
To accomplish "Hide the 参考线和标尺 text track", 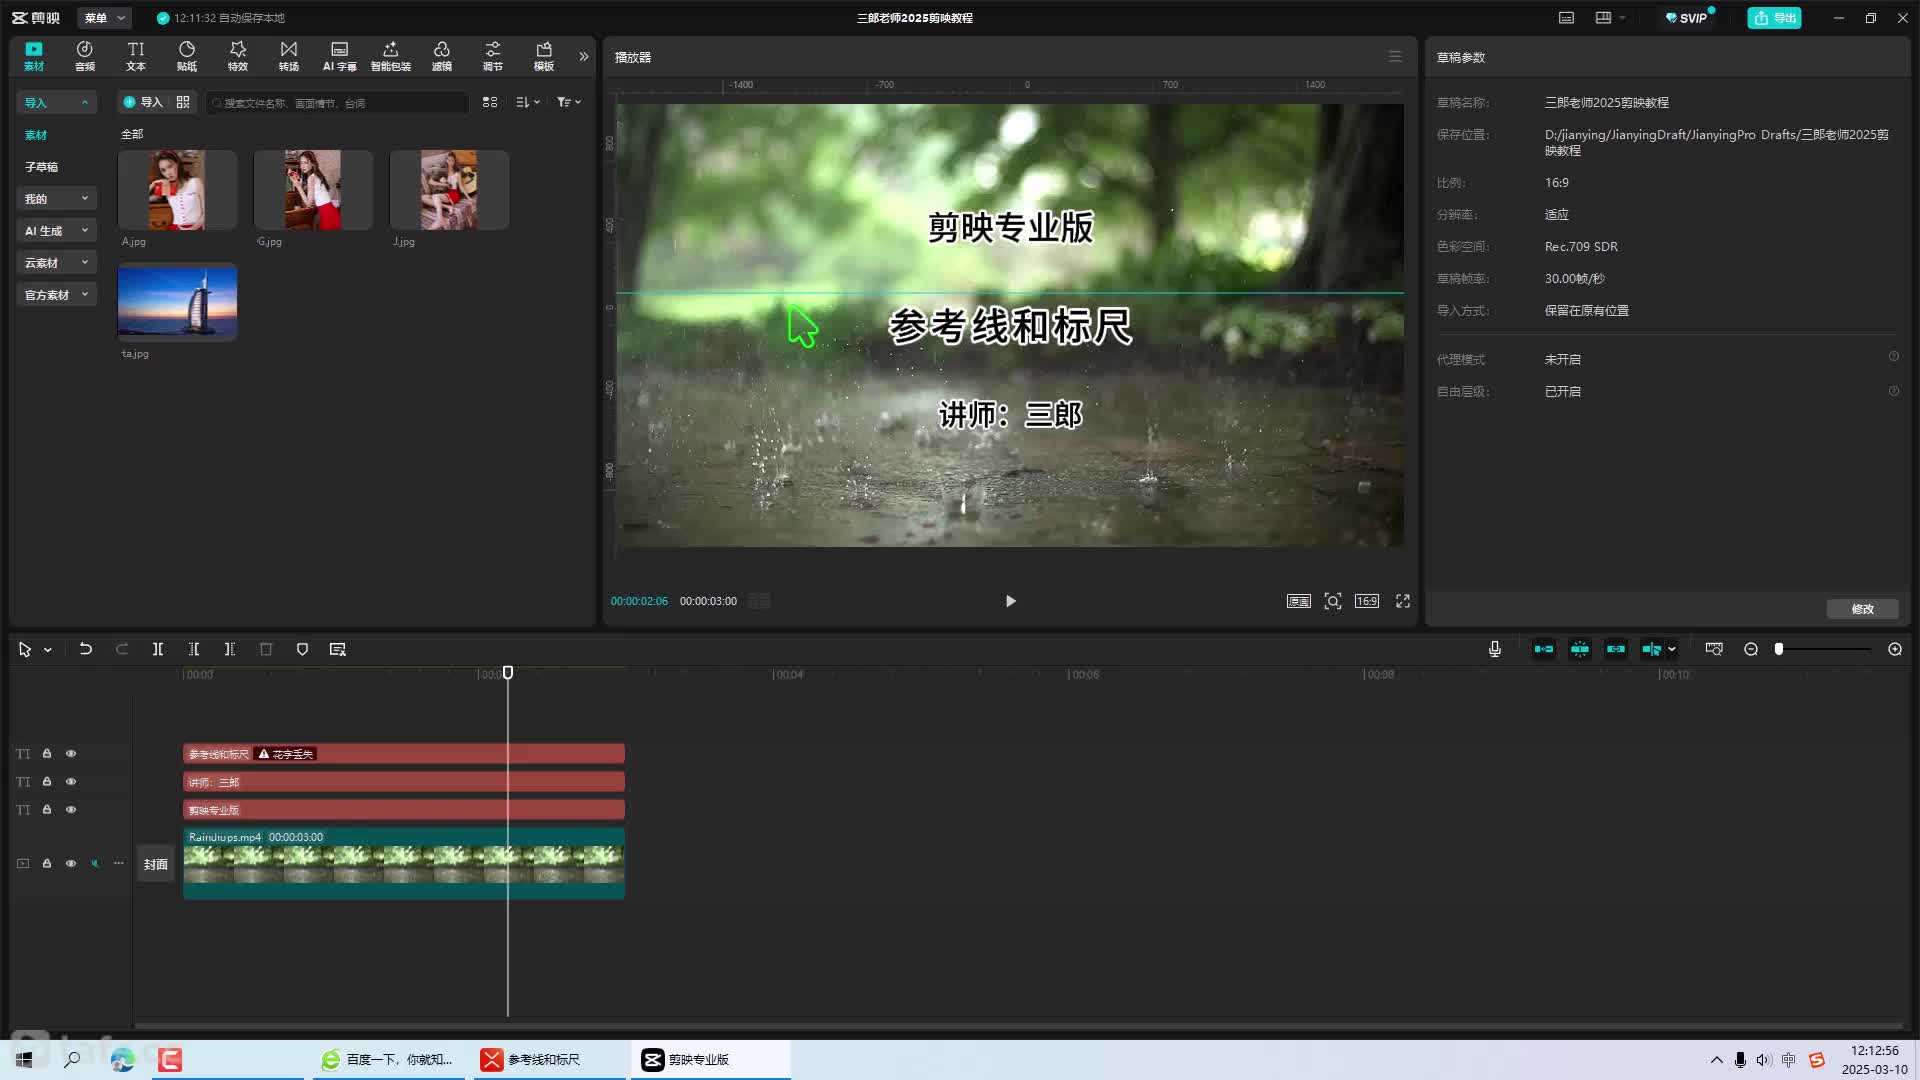I will click(71, 754).
